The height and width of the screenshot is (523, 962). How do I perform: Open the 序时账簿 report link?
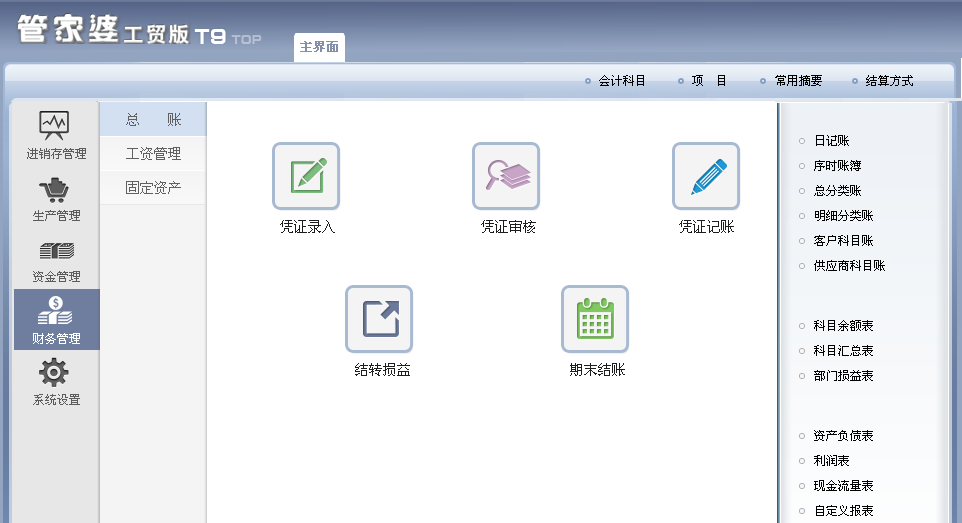[x=837, y=166]
